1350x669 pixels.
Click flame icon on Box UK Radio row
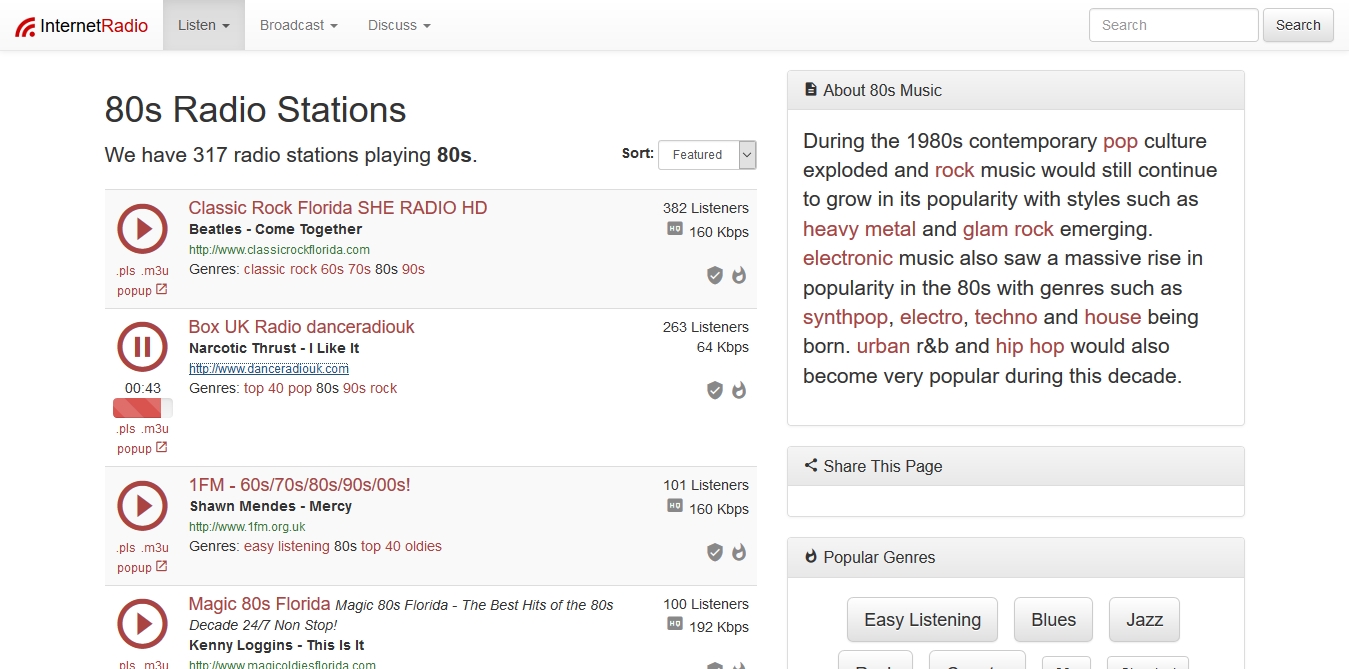point(739,390)
